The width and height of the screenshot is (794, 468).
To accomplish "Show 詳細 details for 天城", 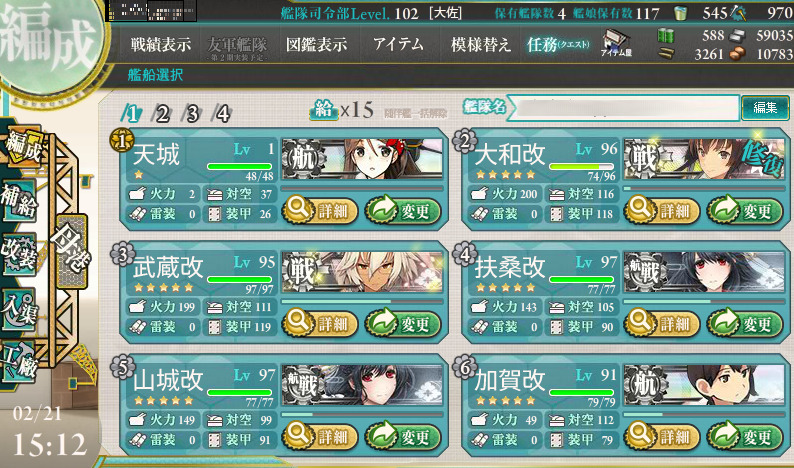I will [x=321, y=211].
